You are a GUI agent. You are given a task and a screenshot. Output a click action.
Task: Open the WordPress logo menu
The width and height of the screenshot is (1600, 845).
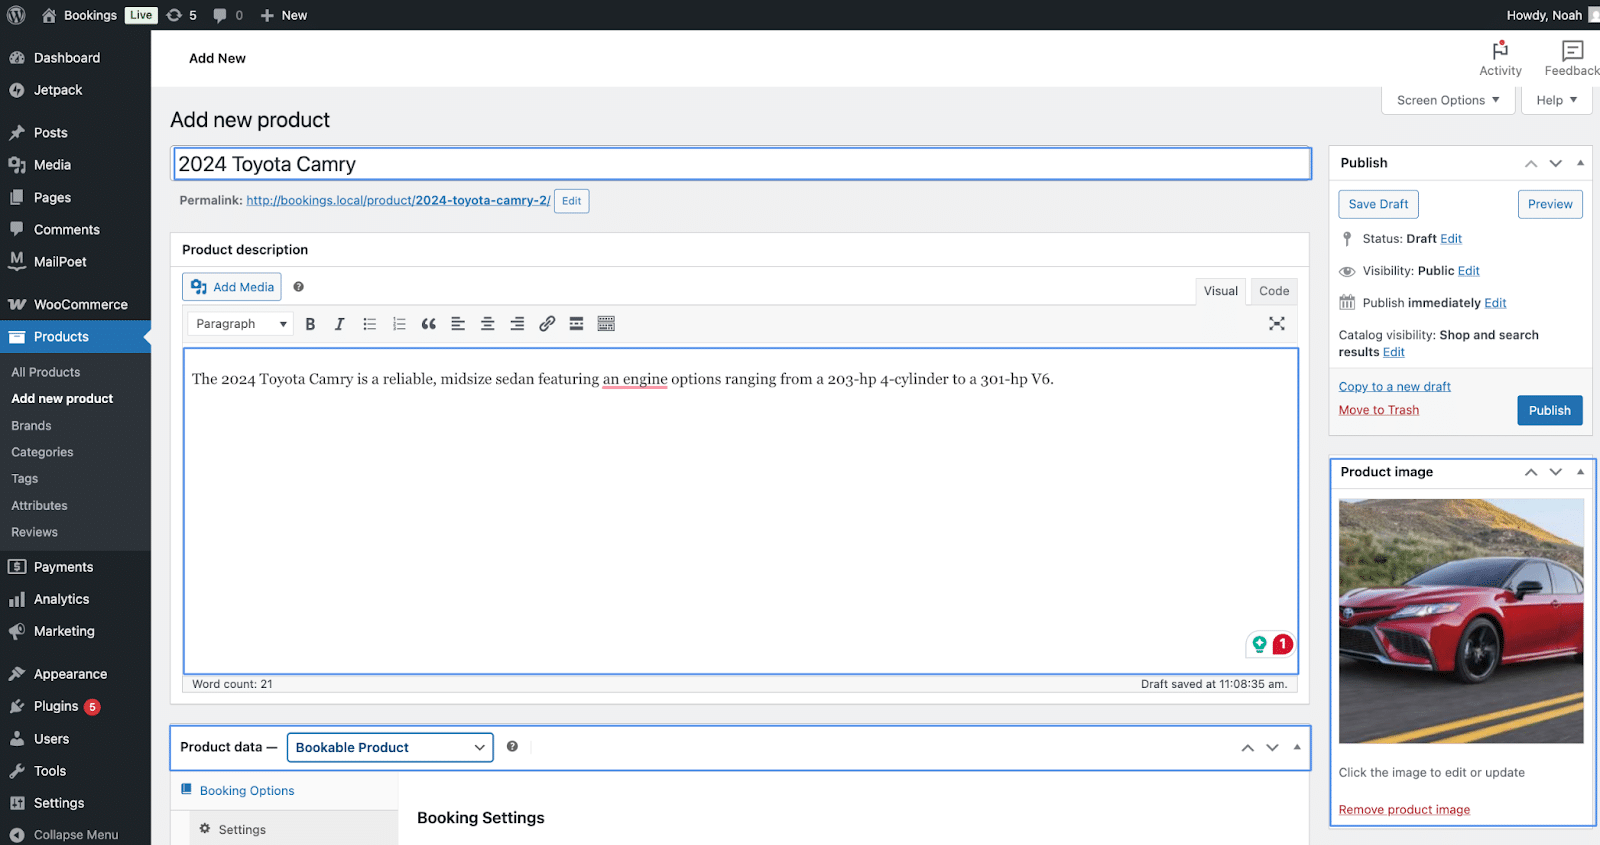16,15
